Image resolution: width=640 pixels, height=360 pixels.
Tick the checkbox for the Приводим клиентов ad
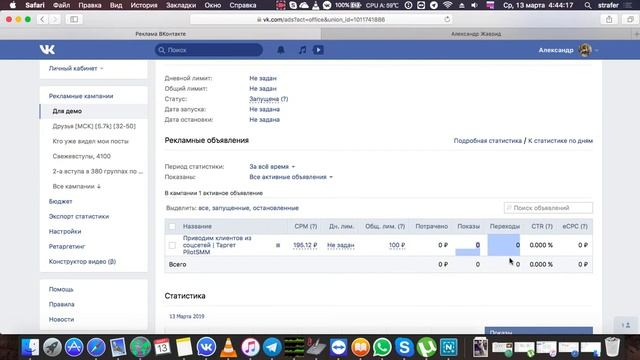pyautogui.click(x=172, y=245)
